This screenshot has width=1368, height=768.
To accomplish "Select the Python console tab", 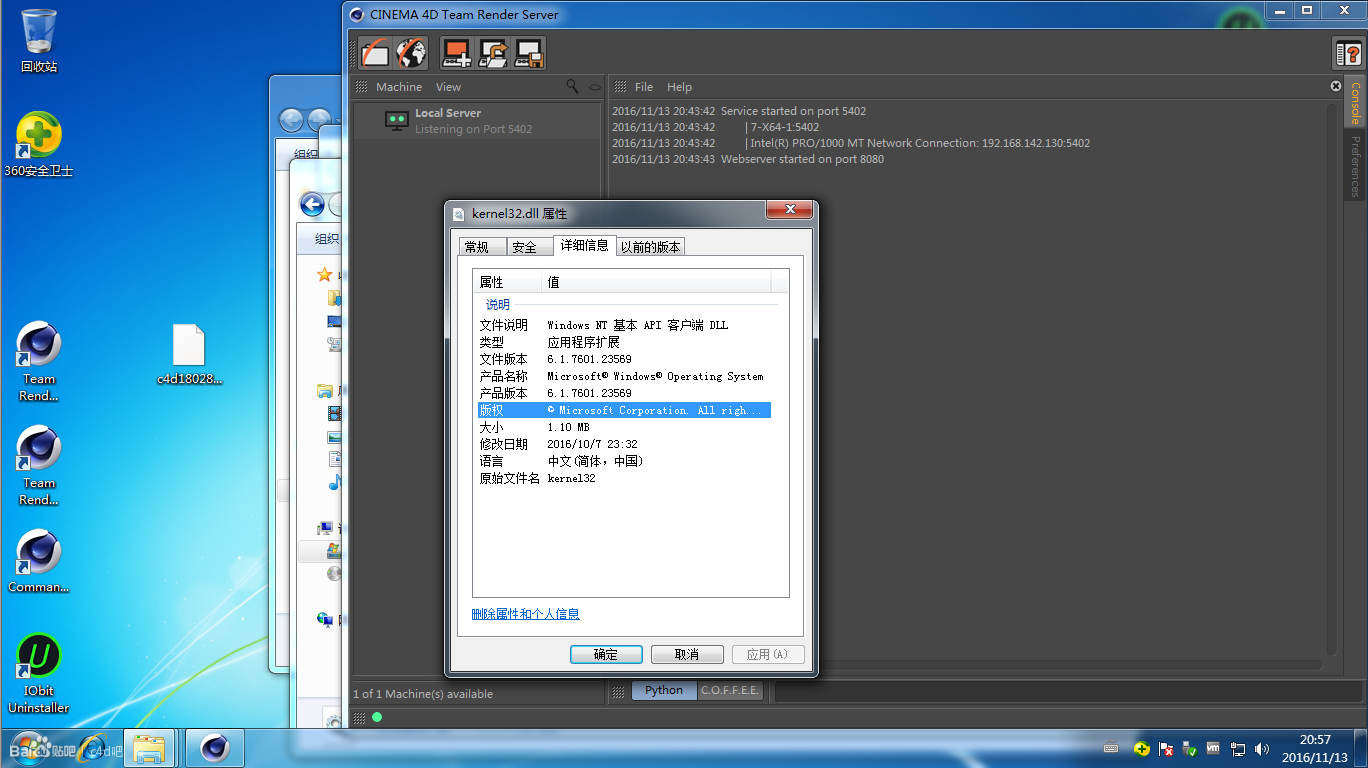I will [x=664, y=690].
